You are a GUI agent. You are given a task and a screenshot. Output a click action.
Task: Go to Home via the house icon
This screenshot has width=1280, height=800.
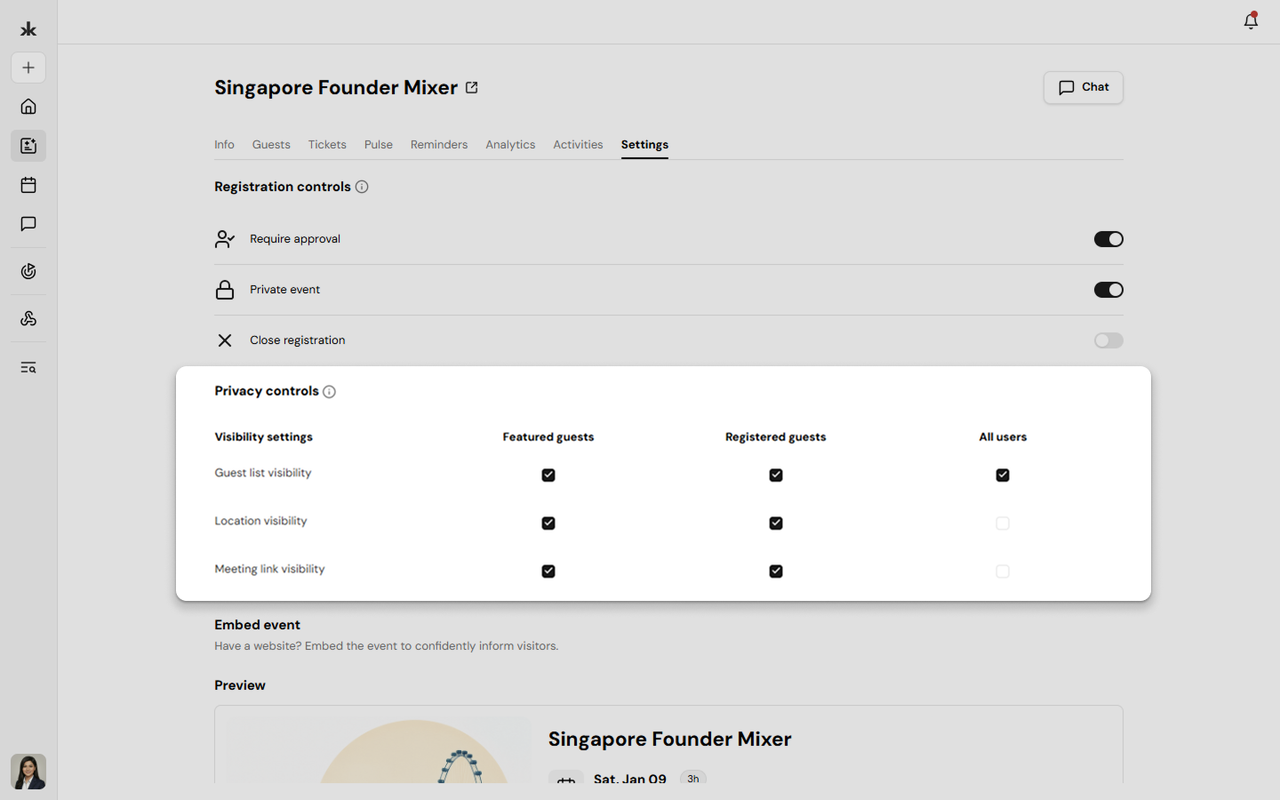pyautogui.click(x=28, y=107)
